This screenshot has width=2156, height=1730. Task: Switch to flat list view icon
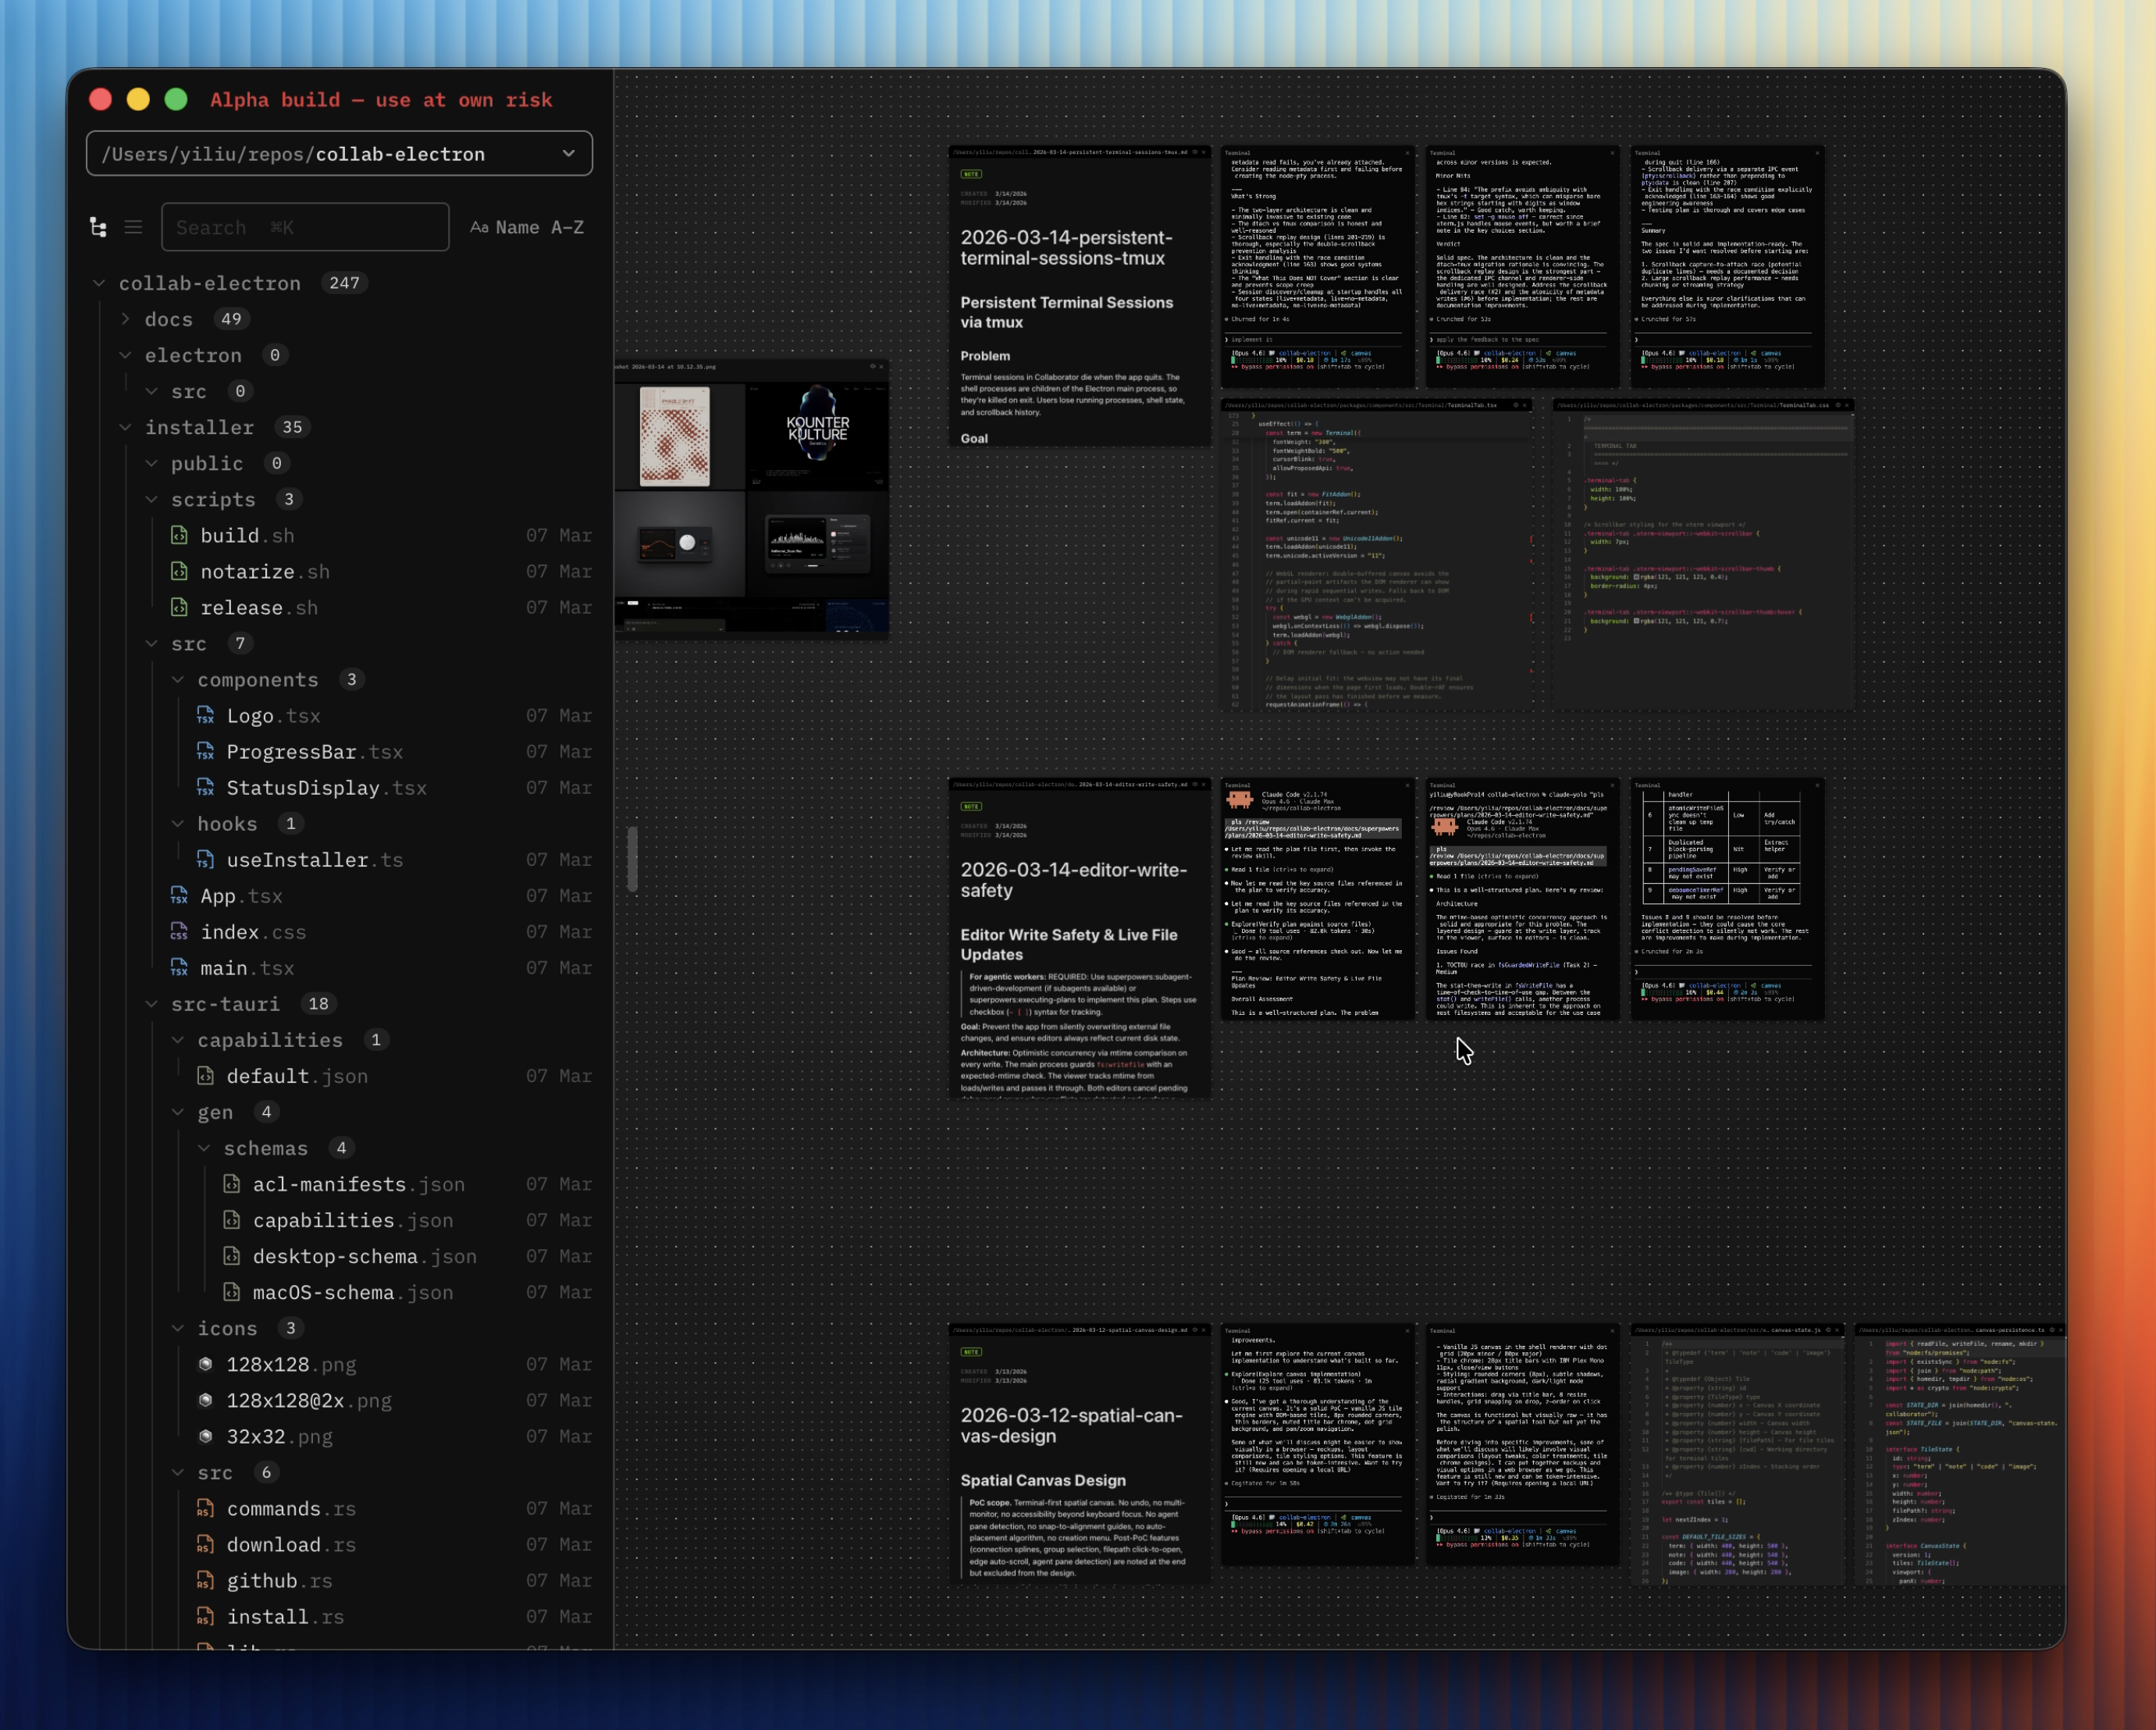tap(133, 228)
